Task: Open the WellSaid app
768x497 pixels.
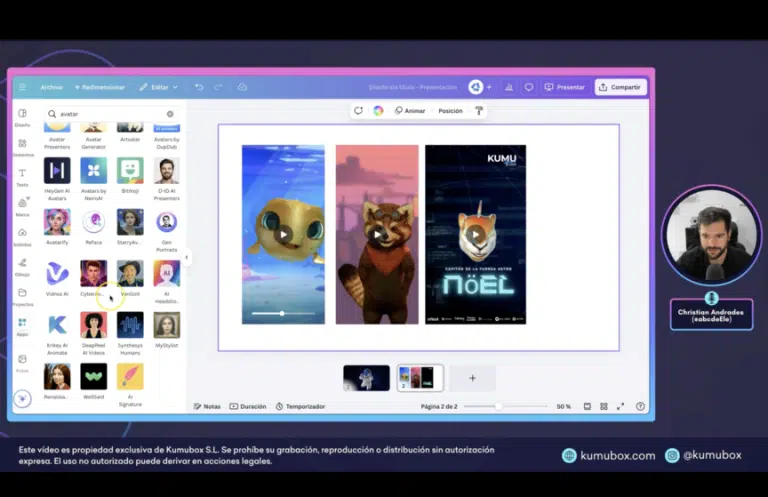Action: pyautogui.click(x=94, y=381)
